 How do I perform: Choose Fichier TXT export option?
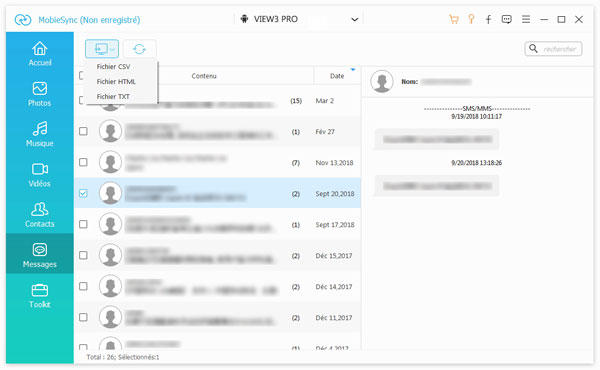[x=113, y=96]
